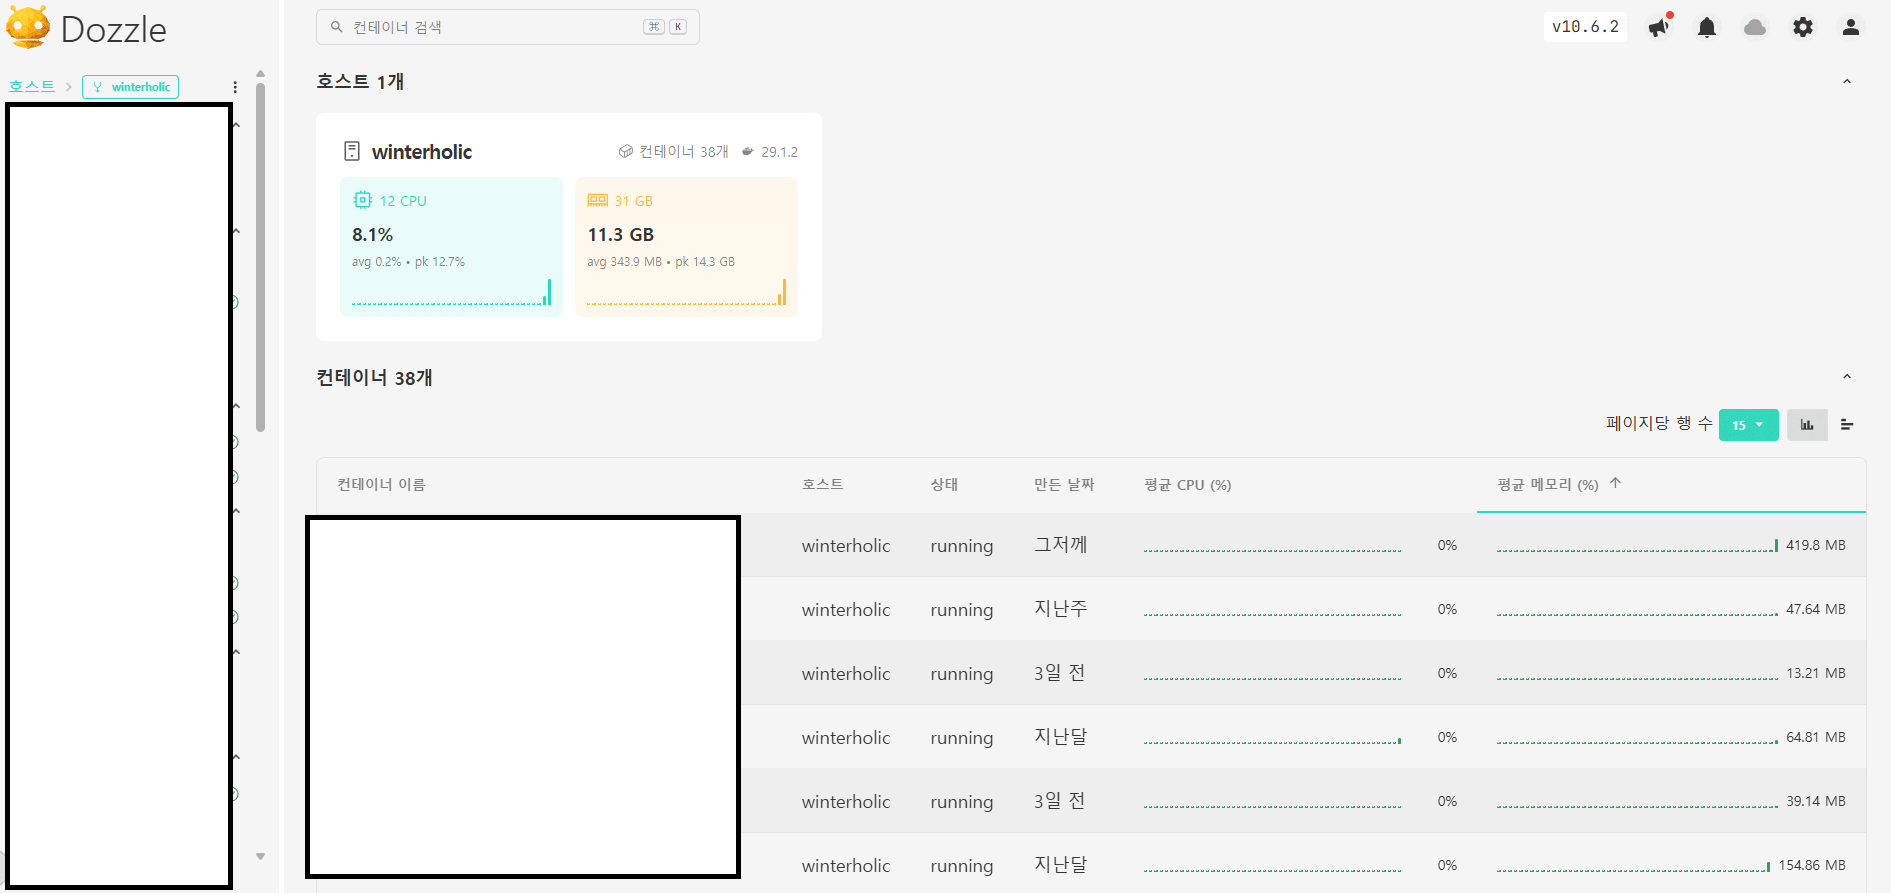Click the avg 343.9 MB pk 14.3 GB text
The width and height of the screenshot is (1891, 893).
coord(661,262)
